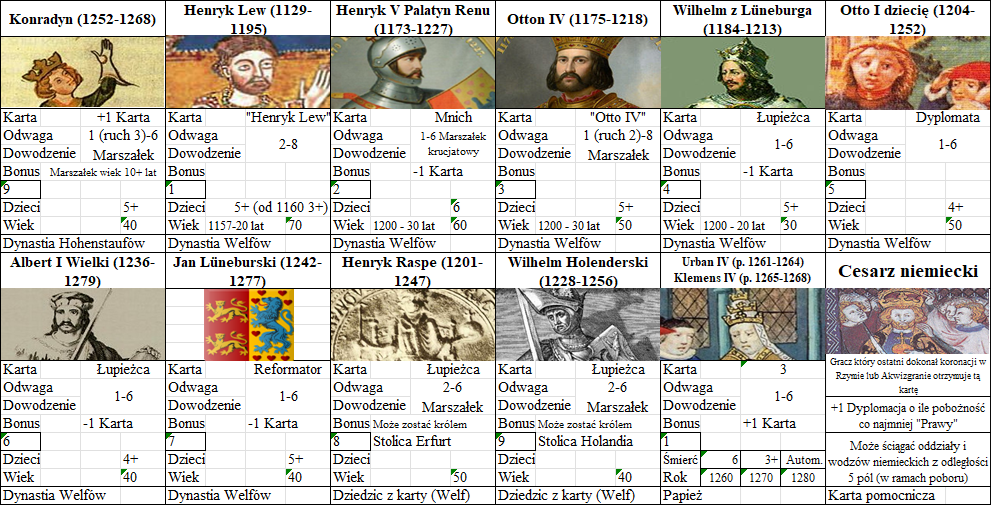991x526 pixels.
Task: Select the "Autom." Śmierć cell
Action: [803, 460]
